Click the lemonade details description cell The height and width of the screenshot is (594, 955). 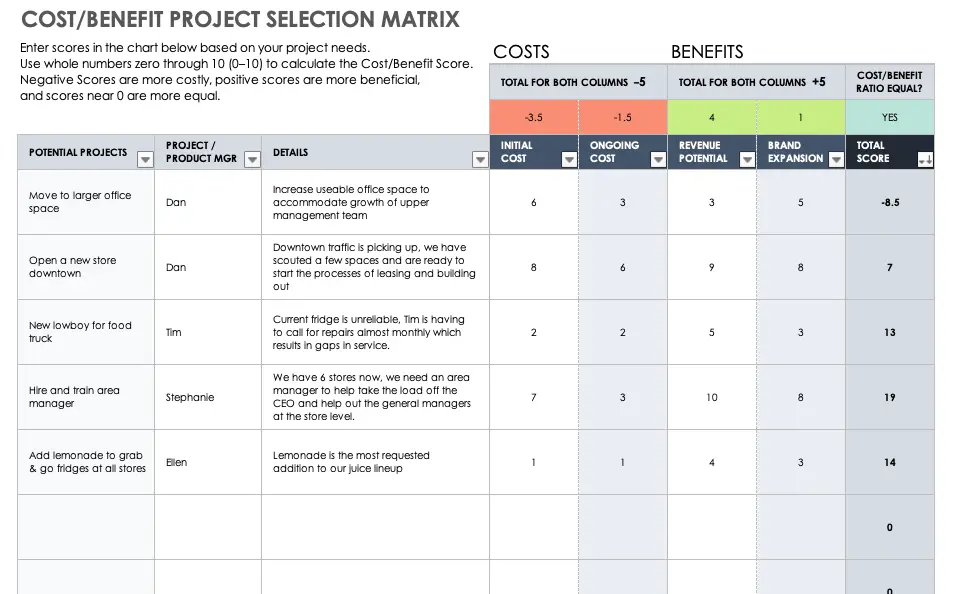(373, 462)
